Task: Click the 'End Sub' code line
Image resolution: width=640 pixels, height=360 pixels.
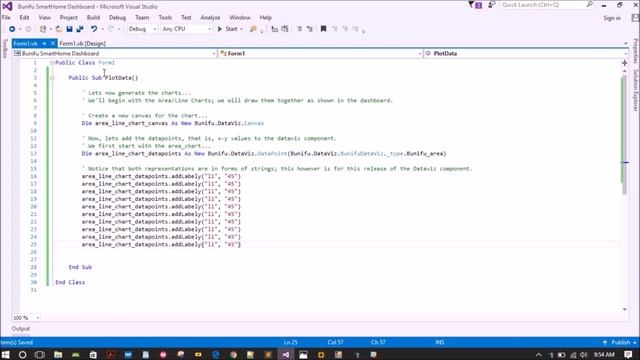Action: point(80,267)
